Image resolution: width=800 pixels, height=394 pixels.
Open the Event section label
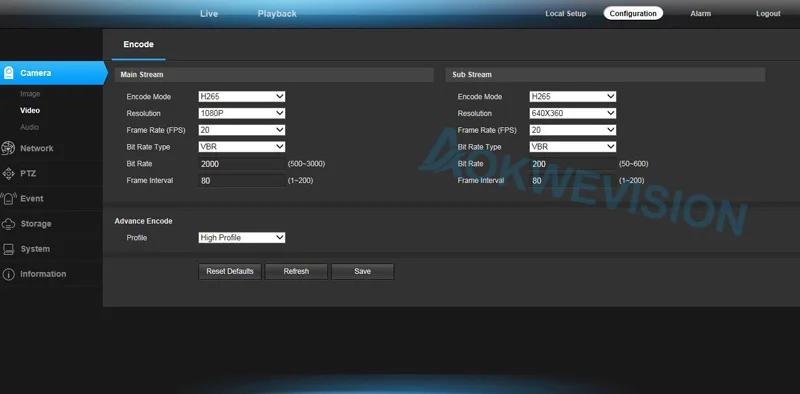32,199
